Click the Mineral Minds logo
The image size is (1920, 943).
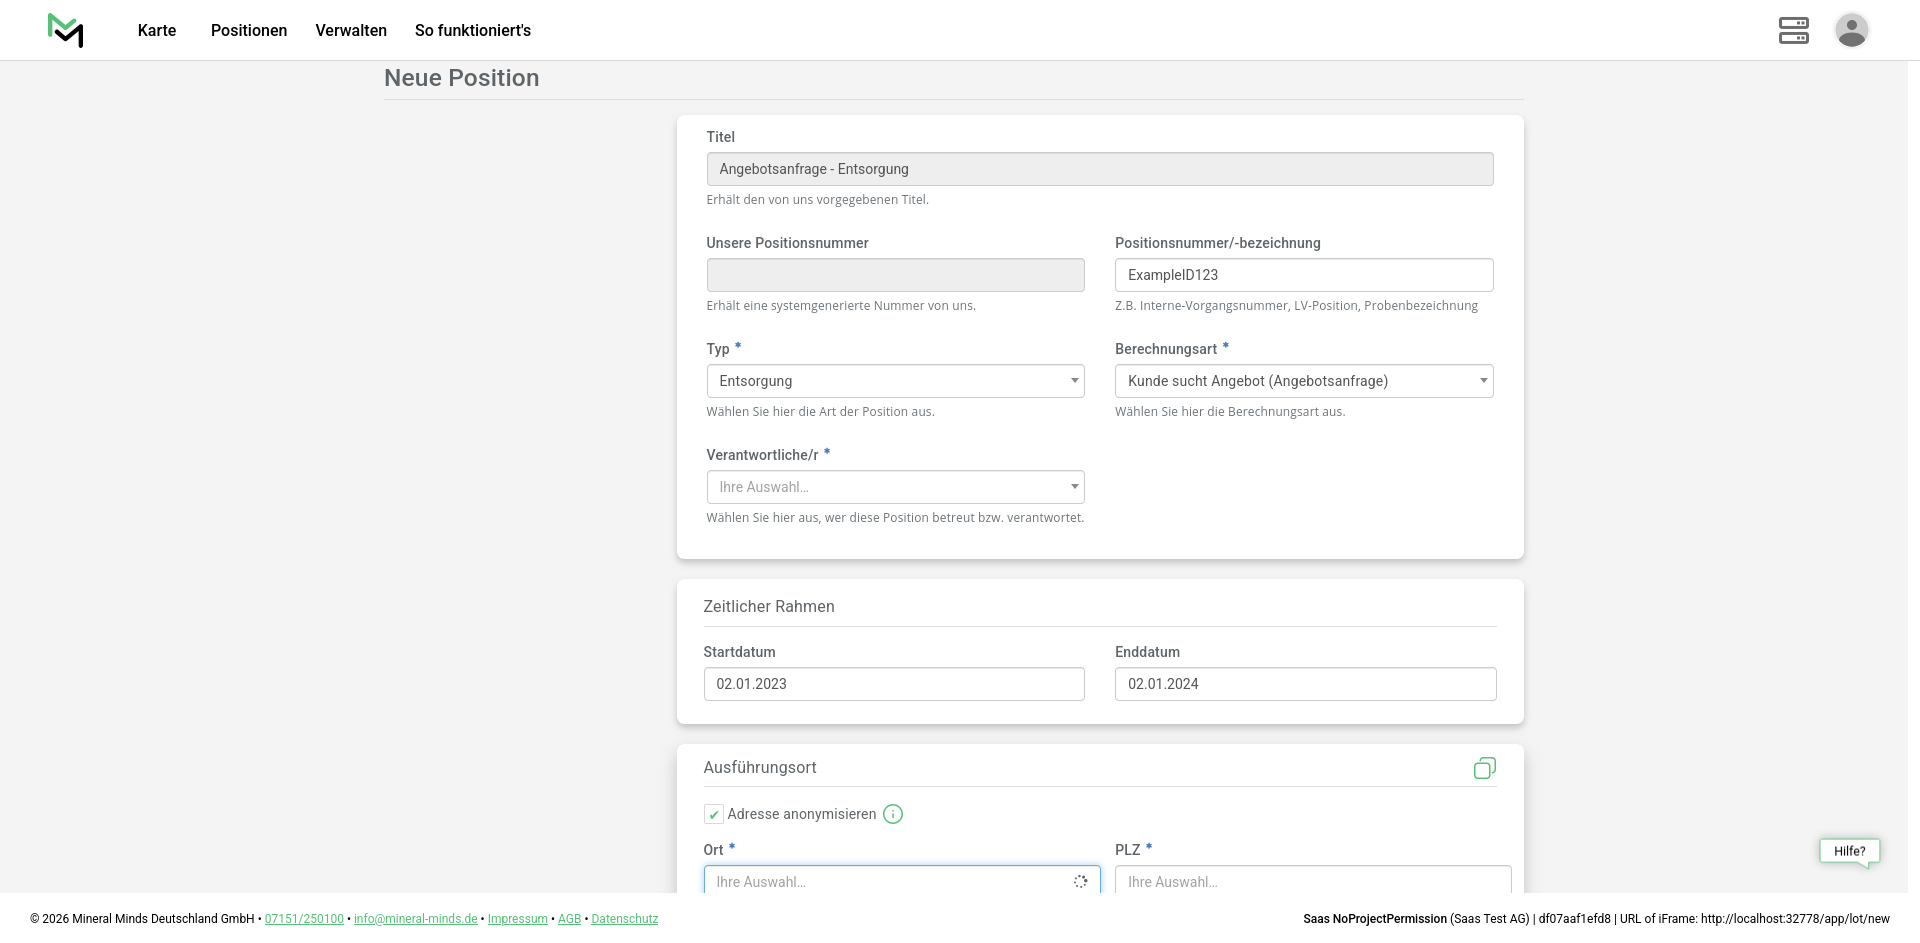click(65, 30)
